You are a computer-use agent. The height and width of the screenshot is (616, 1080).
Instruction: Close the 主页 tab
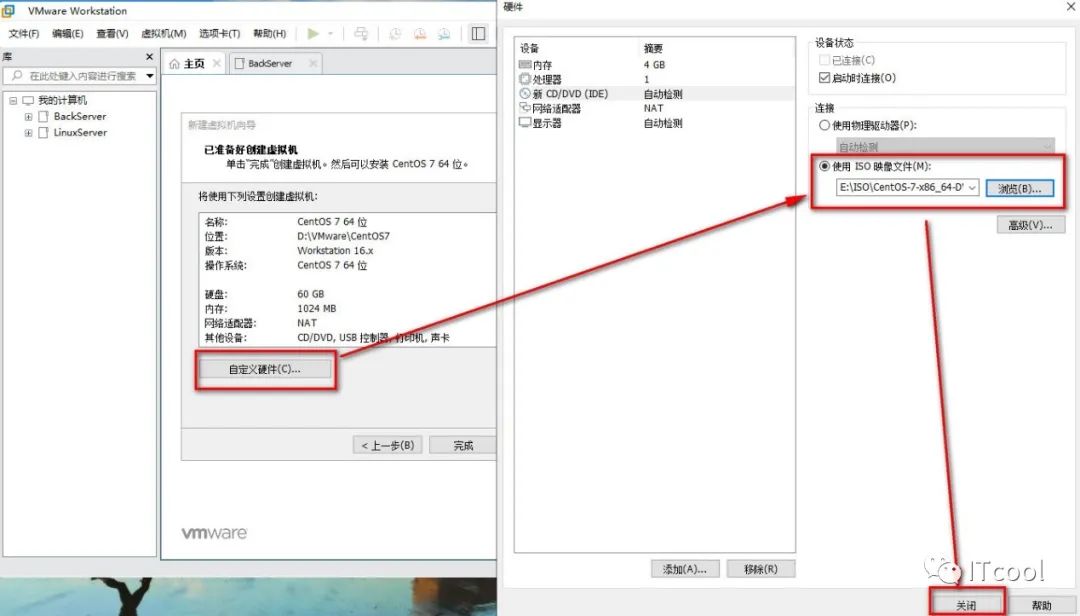pyautogui.click(x=216, y=63)
